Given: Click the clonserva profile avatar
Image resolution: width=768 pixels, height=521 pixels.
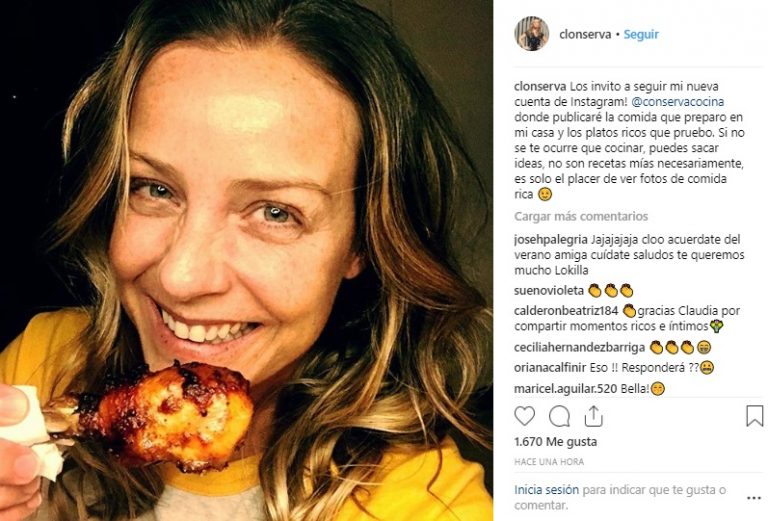Looking at the screenshot, I should (x=531, y=33).
